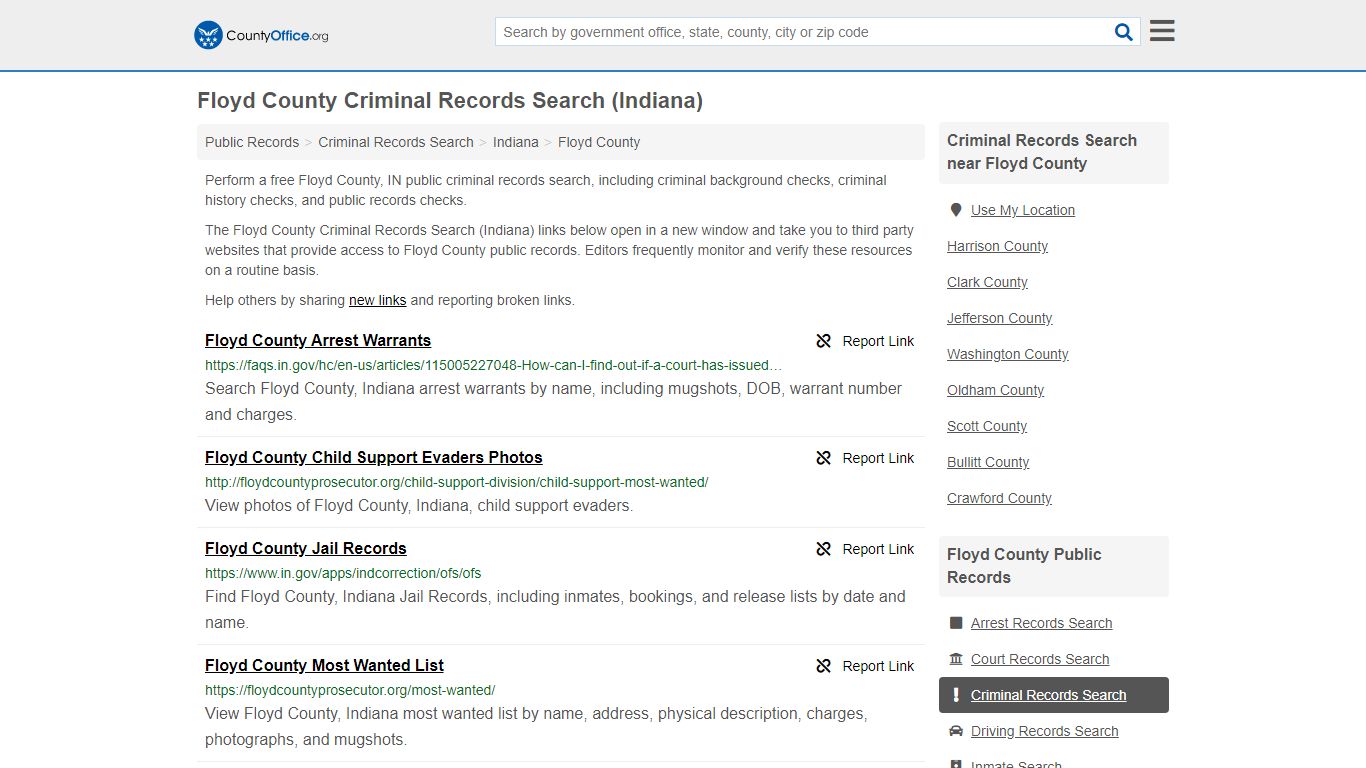
Task: Click the CountyOffice.org logo
Action: (x=261, y=35)
